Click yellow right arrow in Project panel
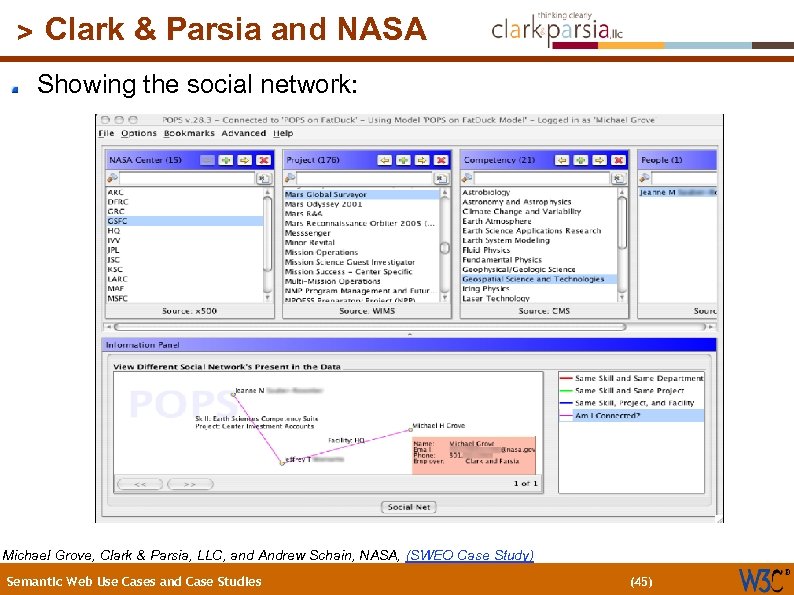Image resolution: width=794 pixels, height=595 pixels. (422, 160)
